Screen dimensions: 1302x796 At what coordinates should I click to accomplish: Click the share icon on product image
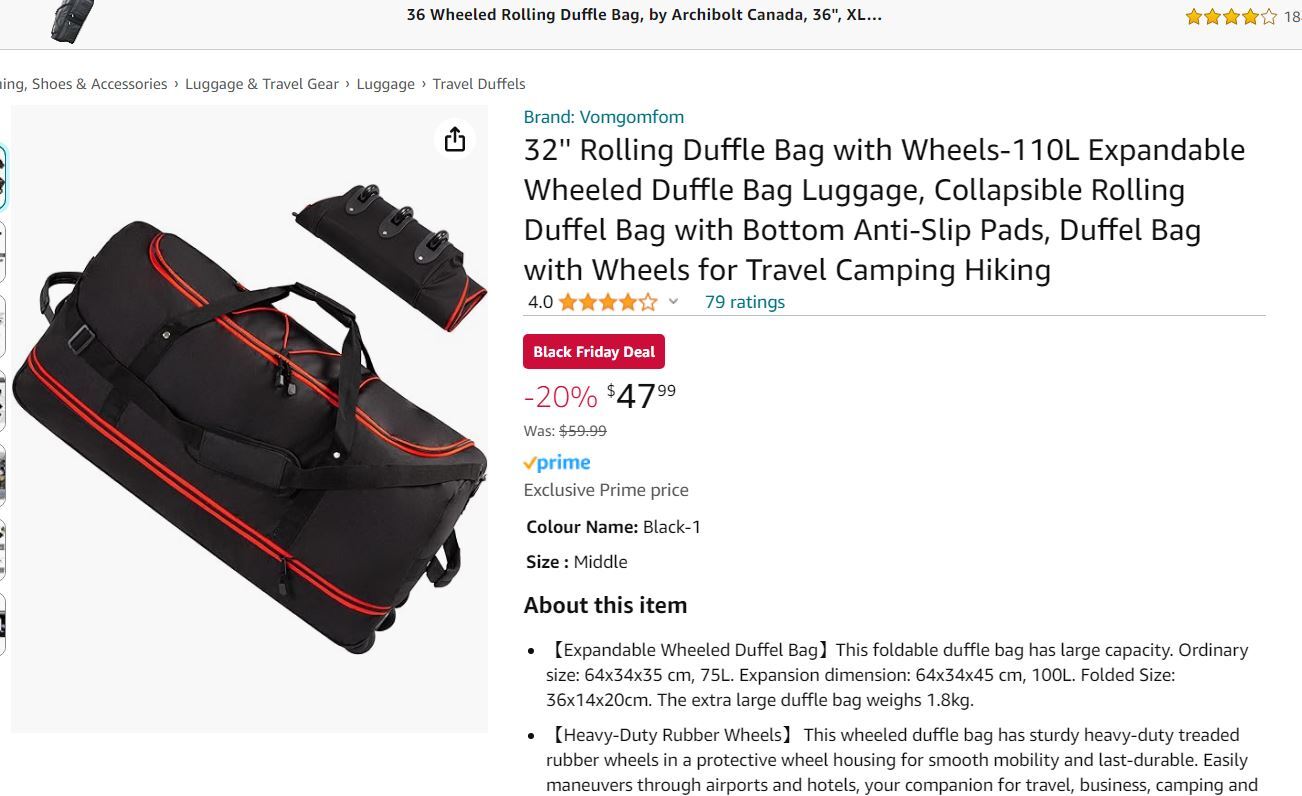click(455, 140)
